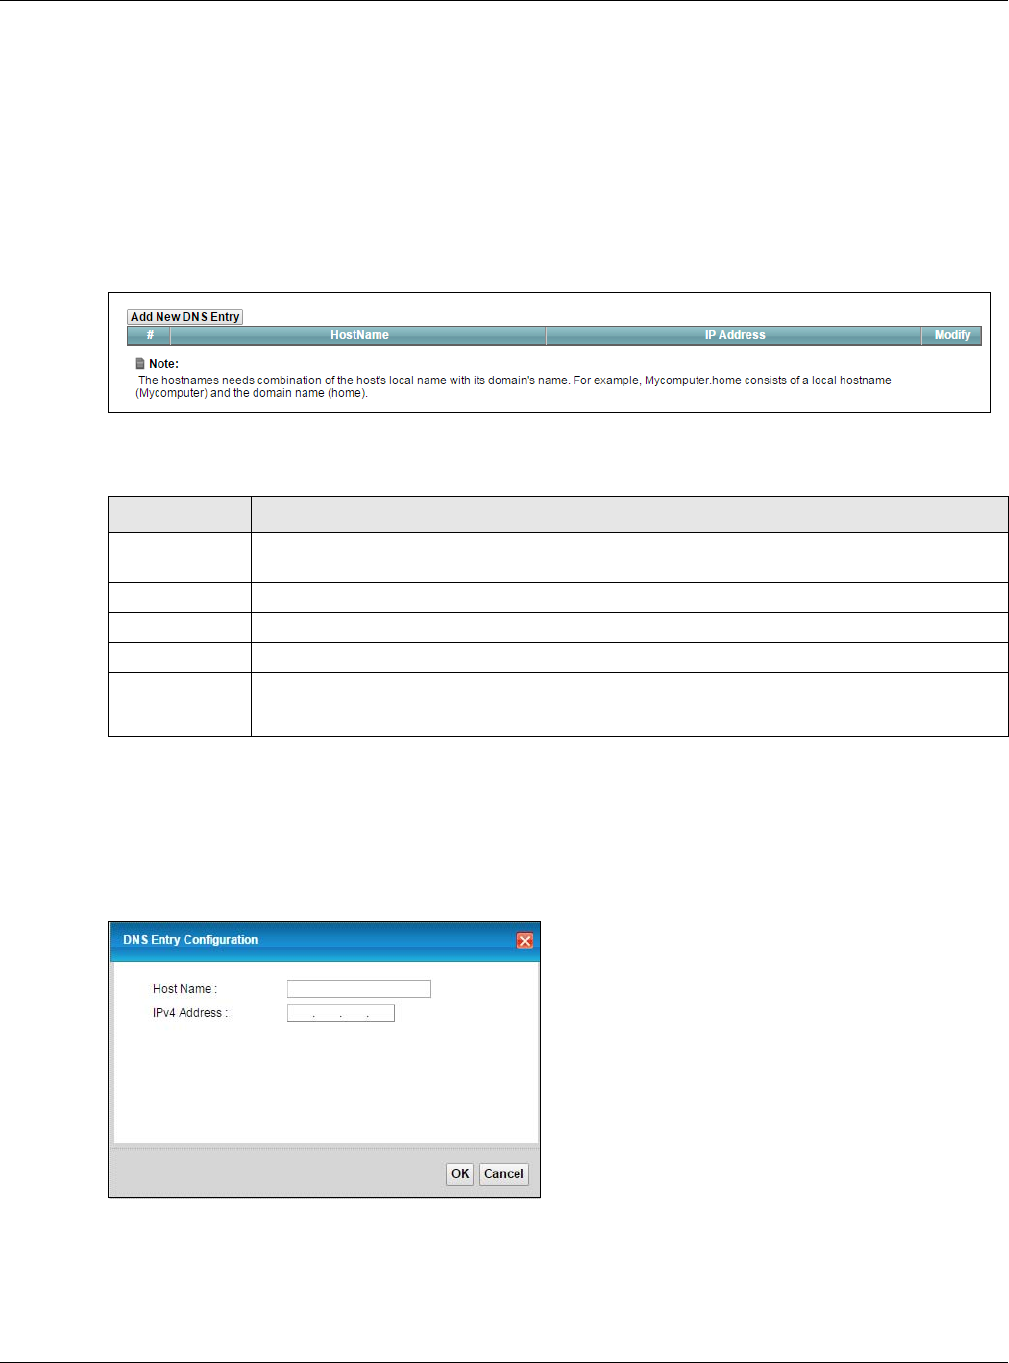Click the HostName column header

click(x=359, y=336)
